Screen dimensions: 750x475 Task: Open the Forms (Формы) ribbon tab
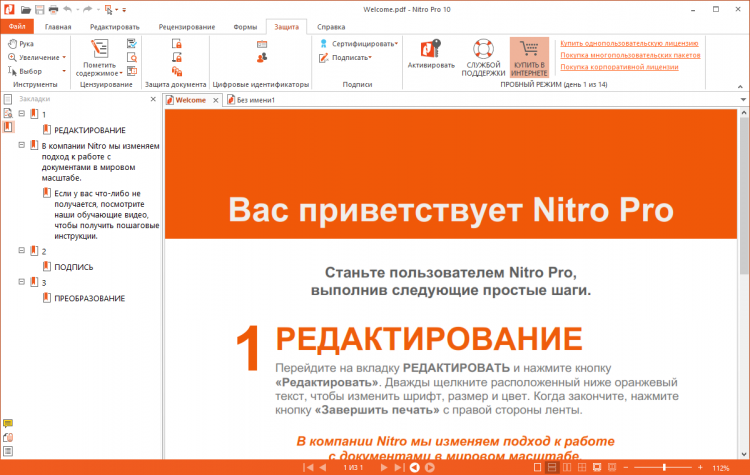tap(245, 27)
